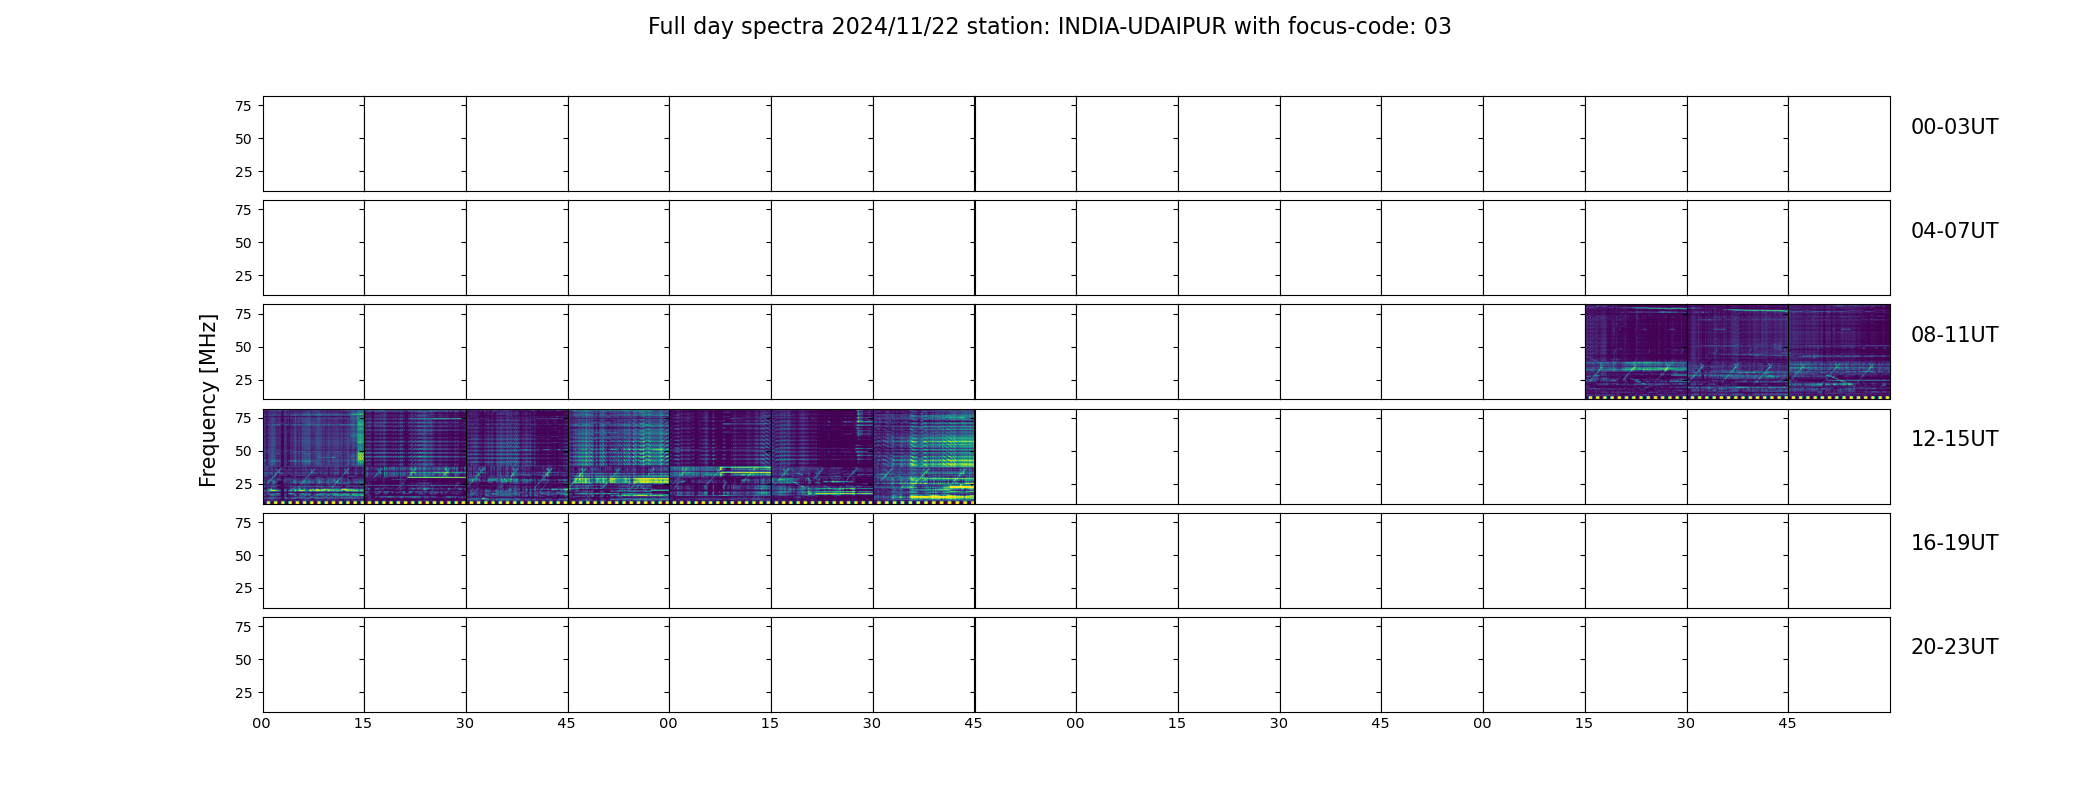
Task: Select the '12-15UT' row label
Action: [1954, 439]
